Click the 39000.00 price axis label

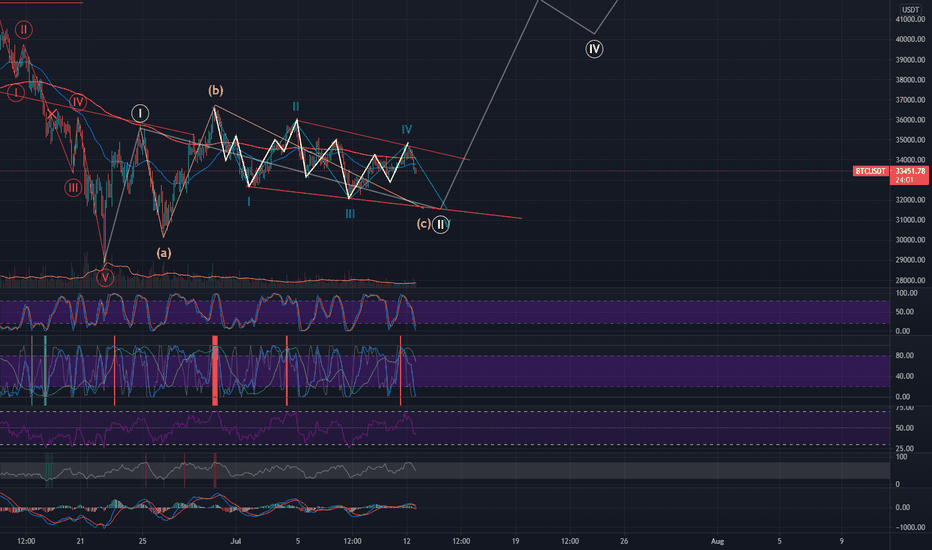coord(910,60)
